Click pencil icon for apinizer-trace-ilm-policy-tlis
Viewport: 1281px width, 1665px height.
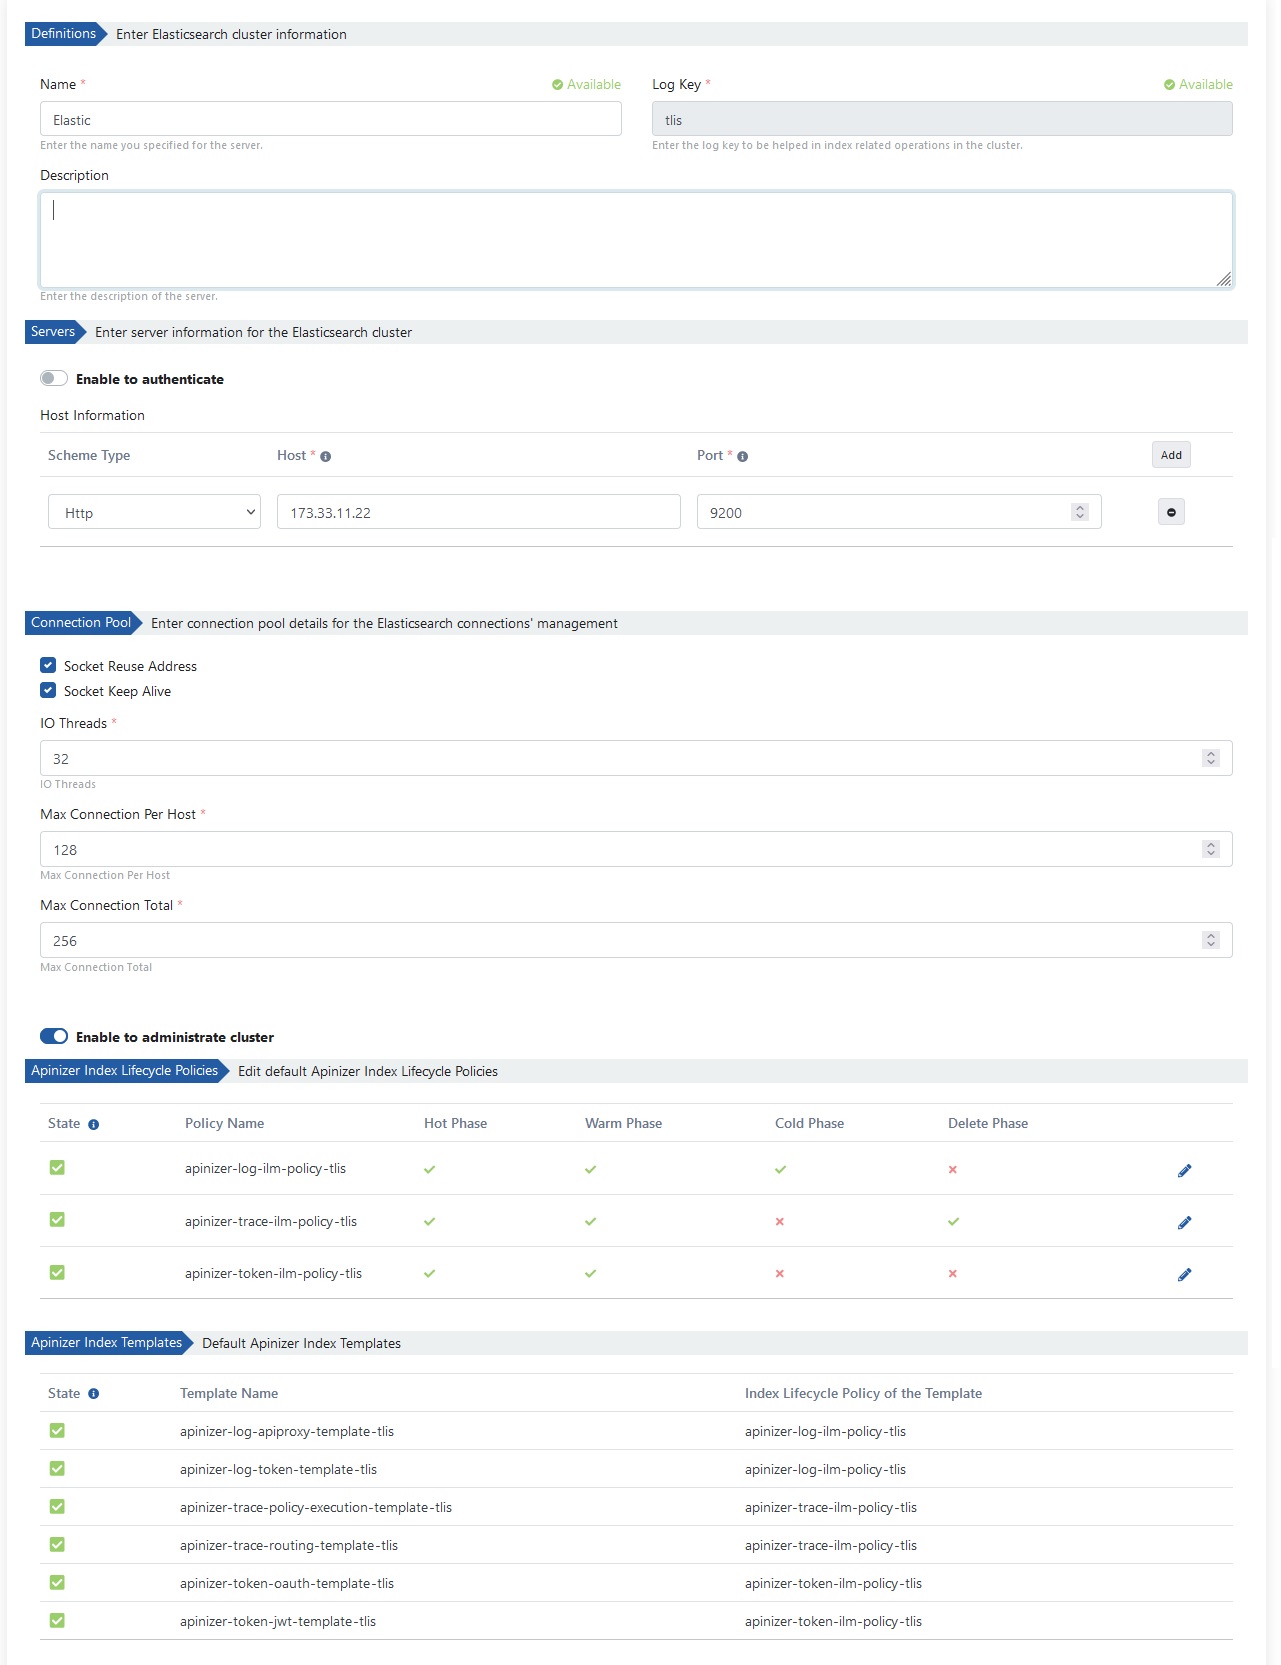click(1184, 1222)
